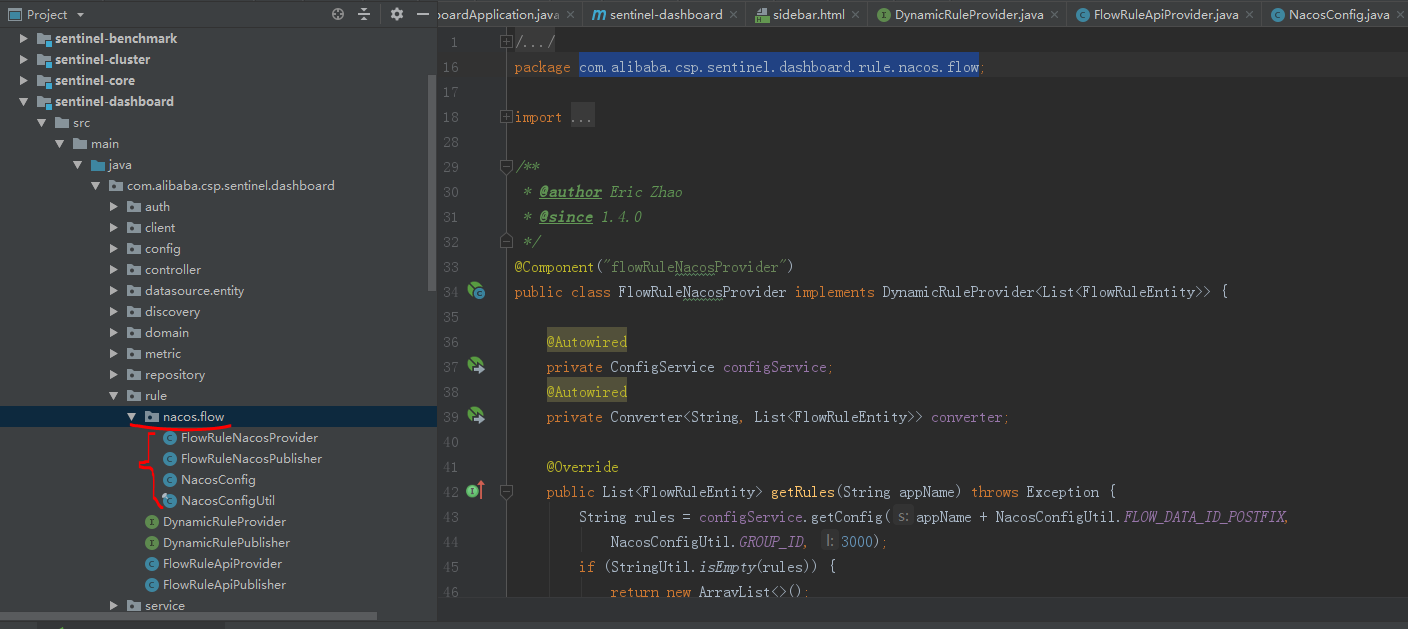
Task: Open Project panel settings gear
Action: tap(397, 14)
